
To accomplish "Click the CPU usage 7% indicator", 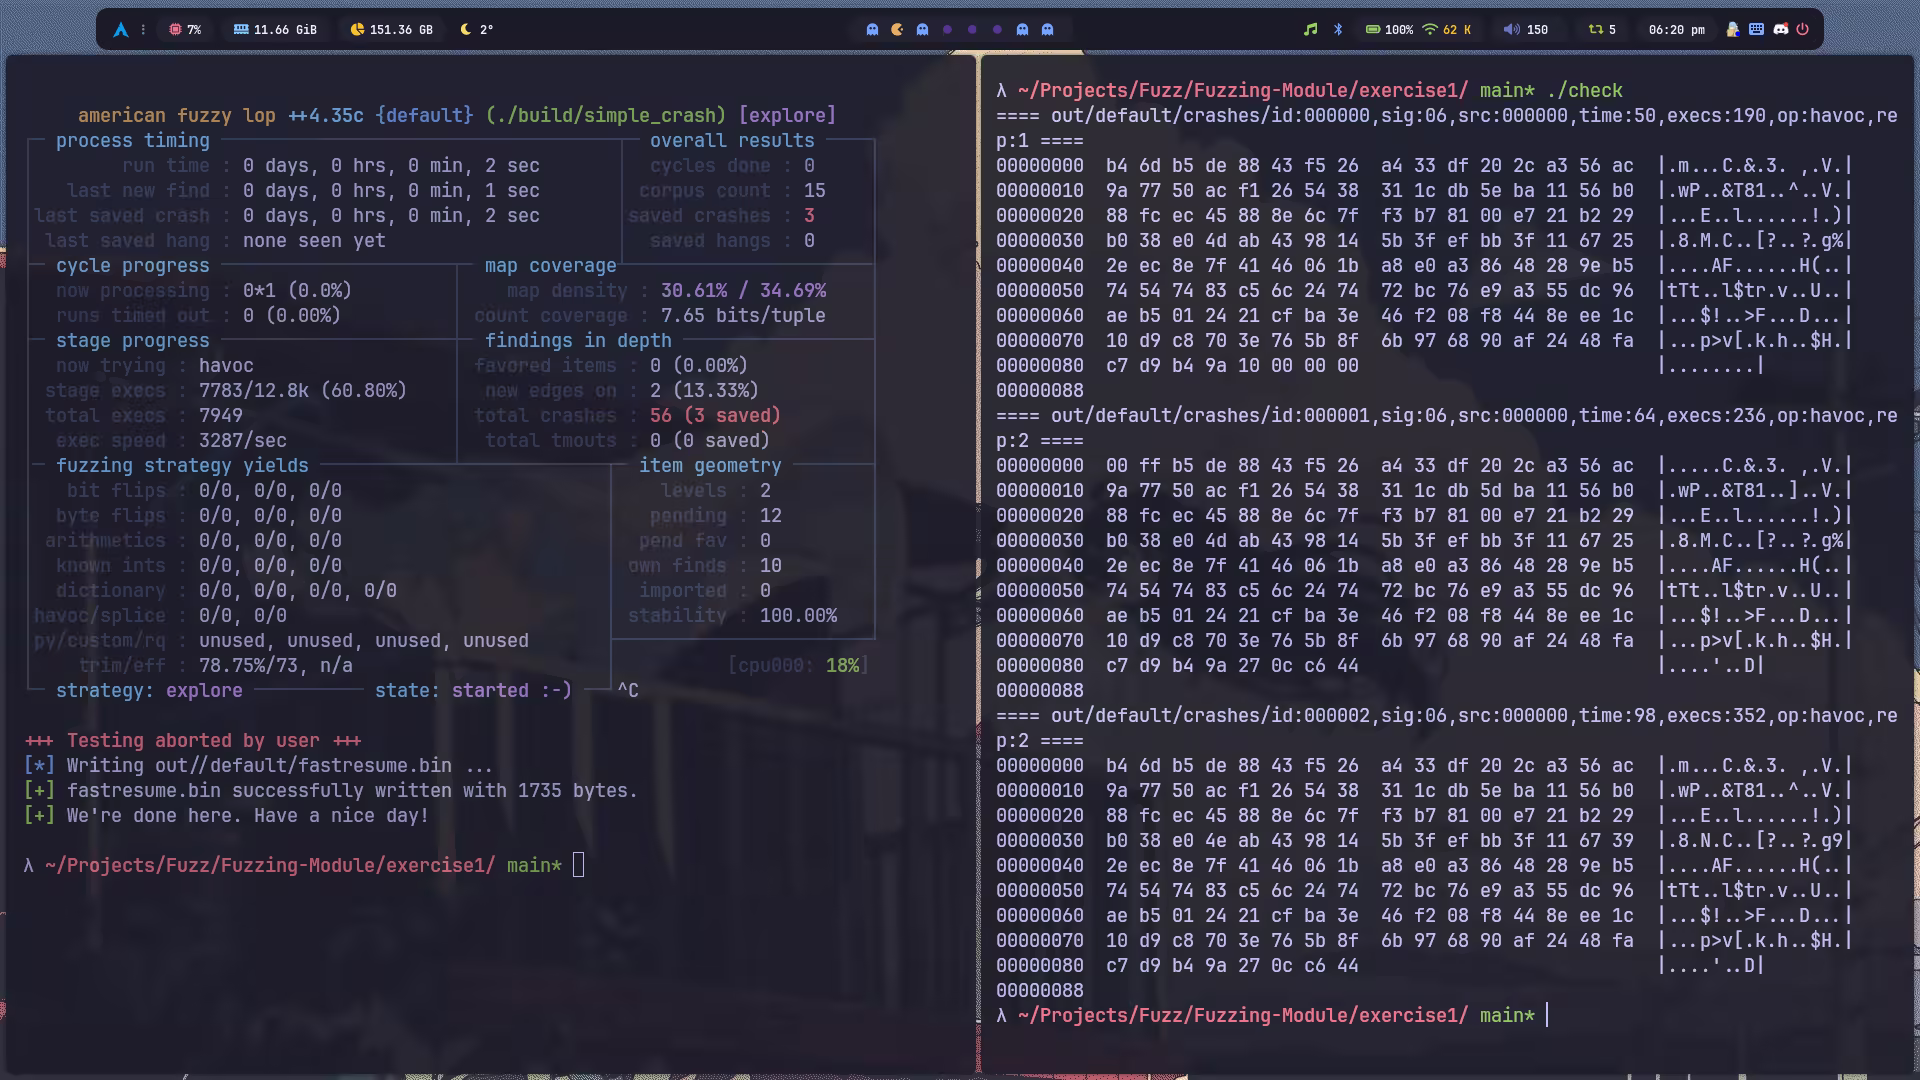I will [185, 30].
